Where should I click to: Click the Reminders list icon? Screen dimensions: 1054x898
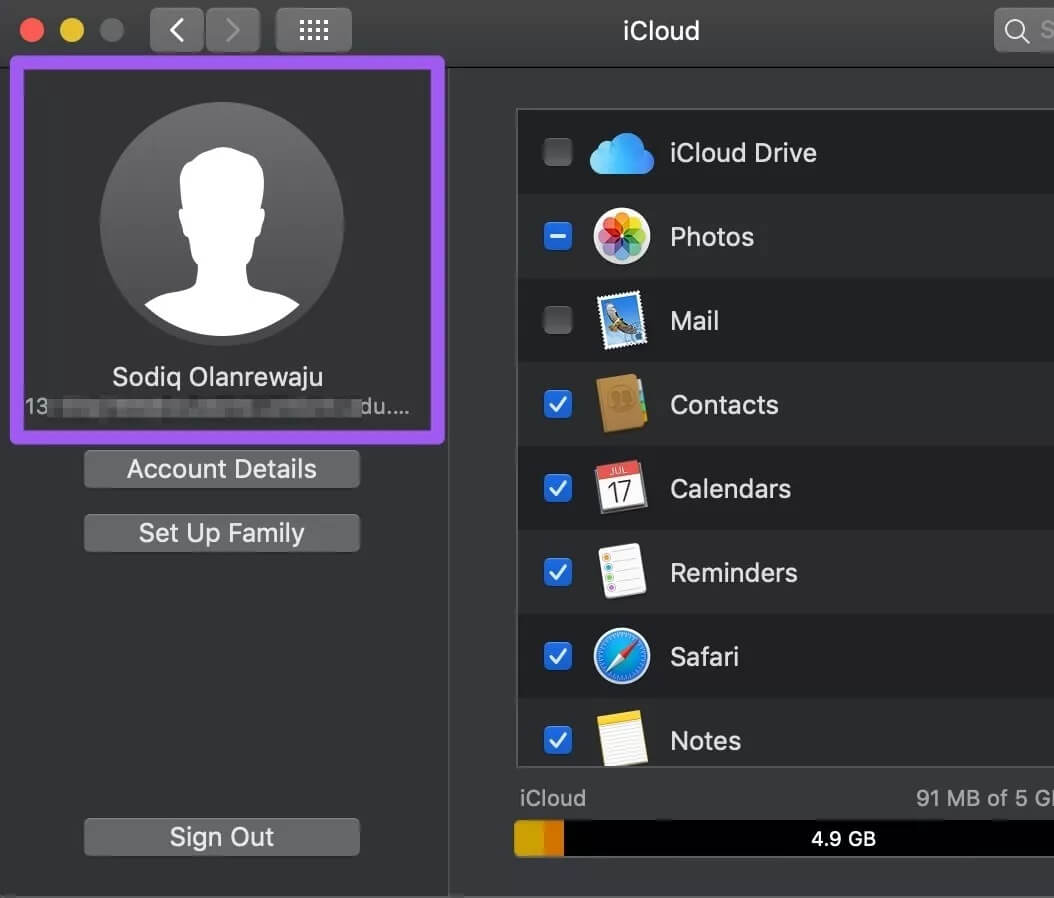click(x=622, y=571)
